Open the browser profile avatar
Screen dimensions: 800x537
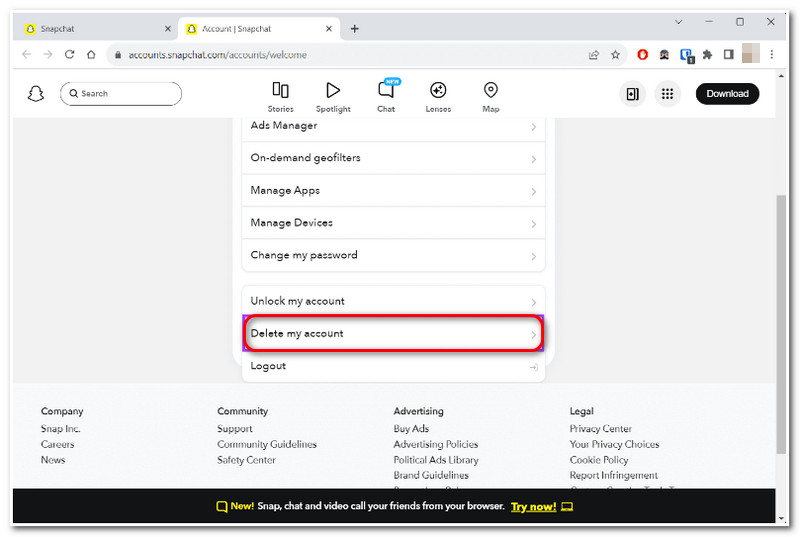[x=751, y=54]
